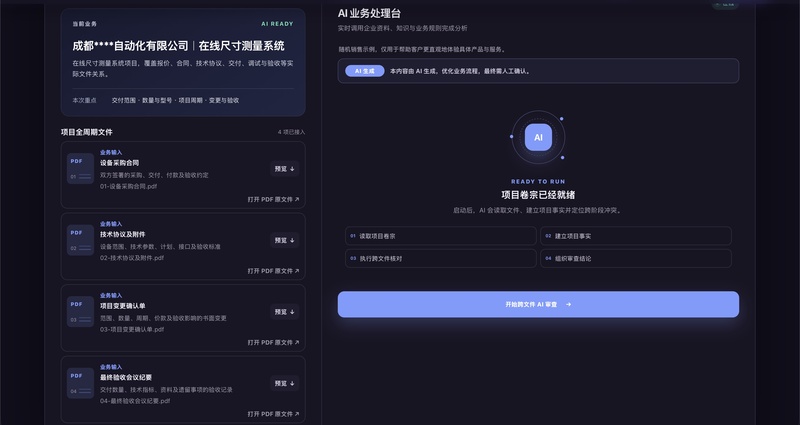800x425 pixels.
Task: Expand 预览 for 最终验收会议纪要
Action: click(285, 383)
